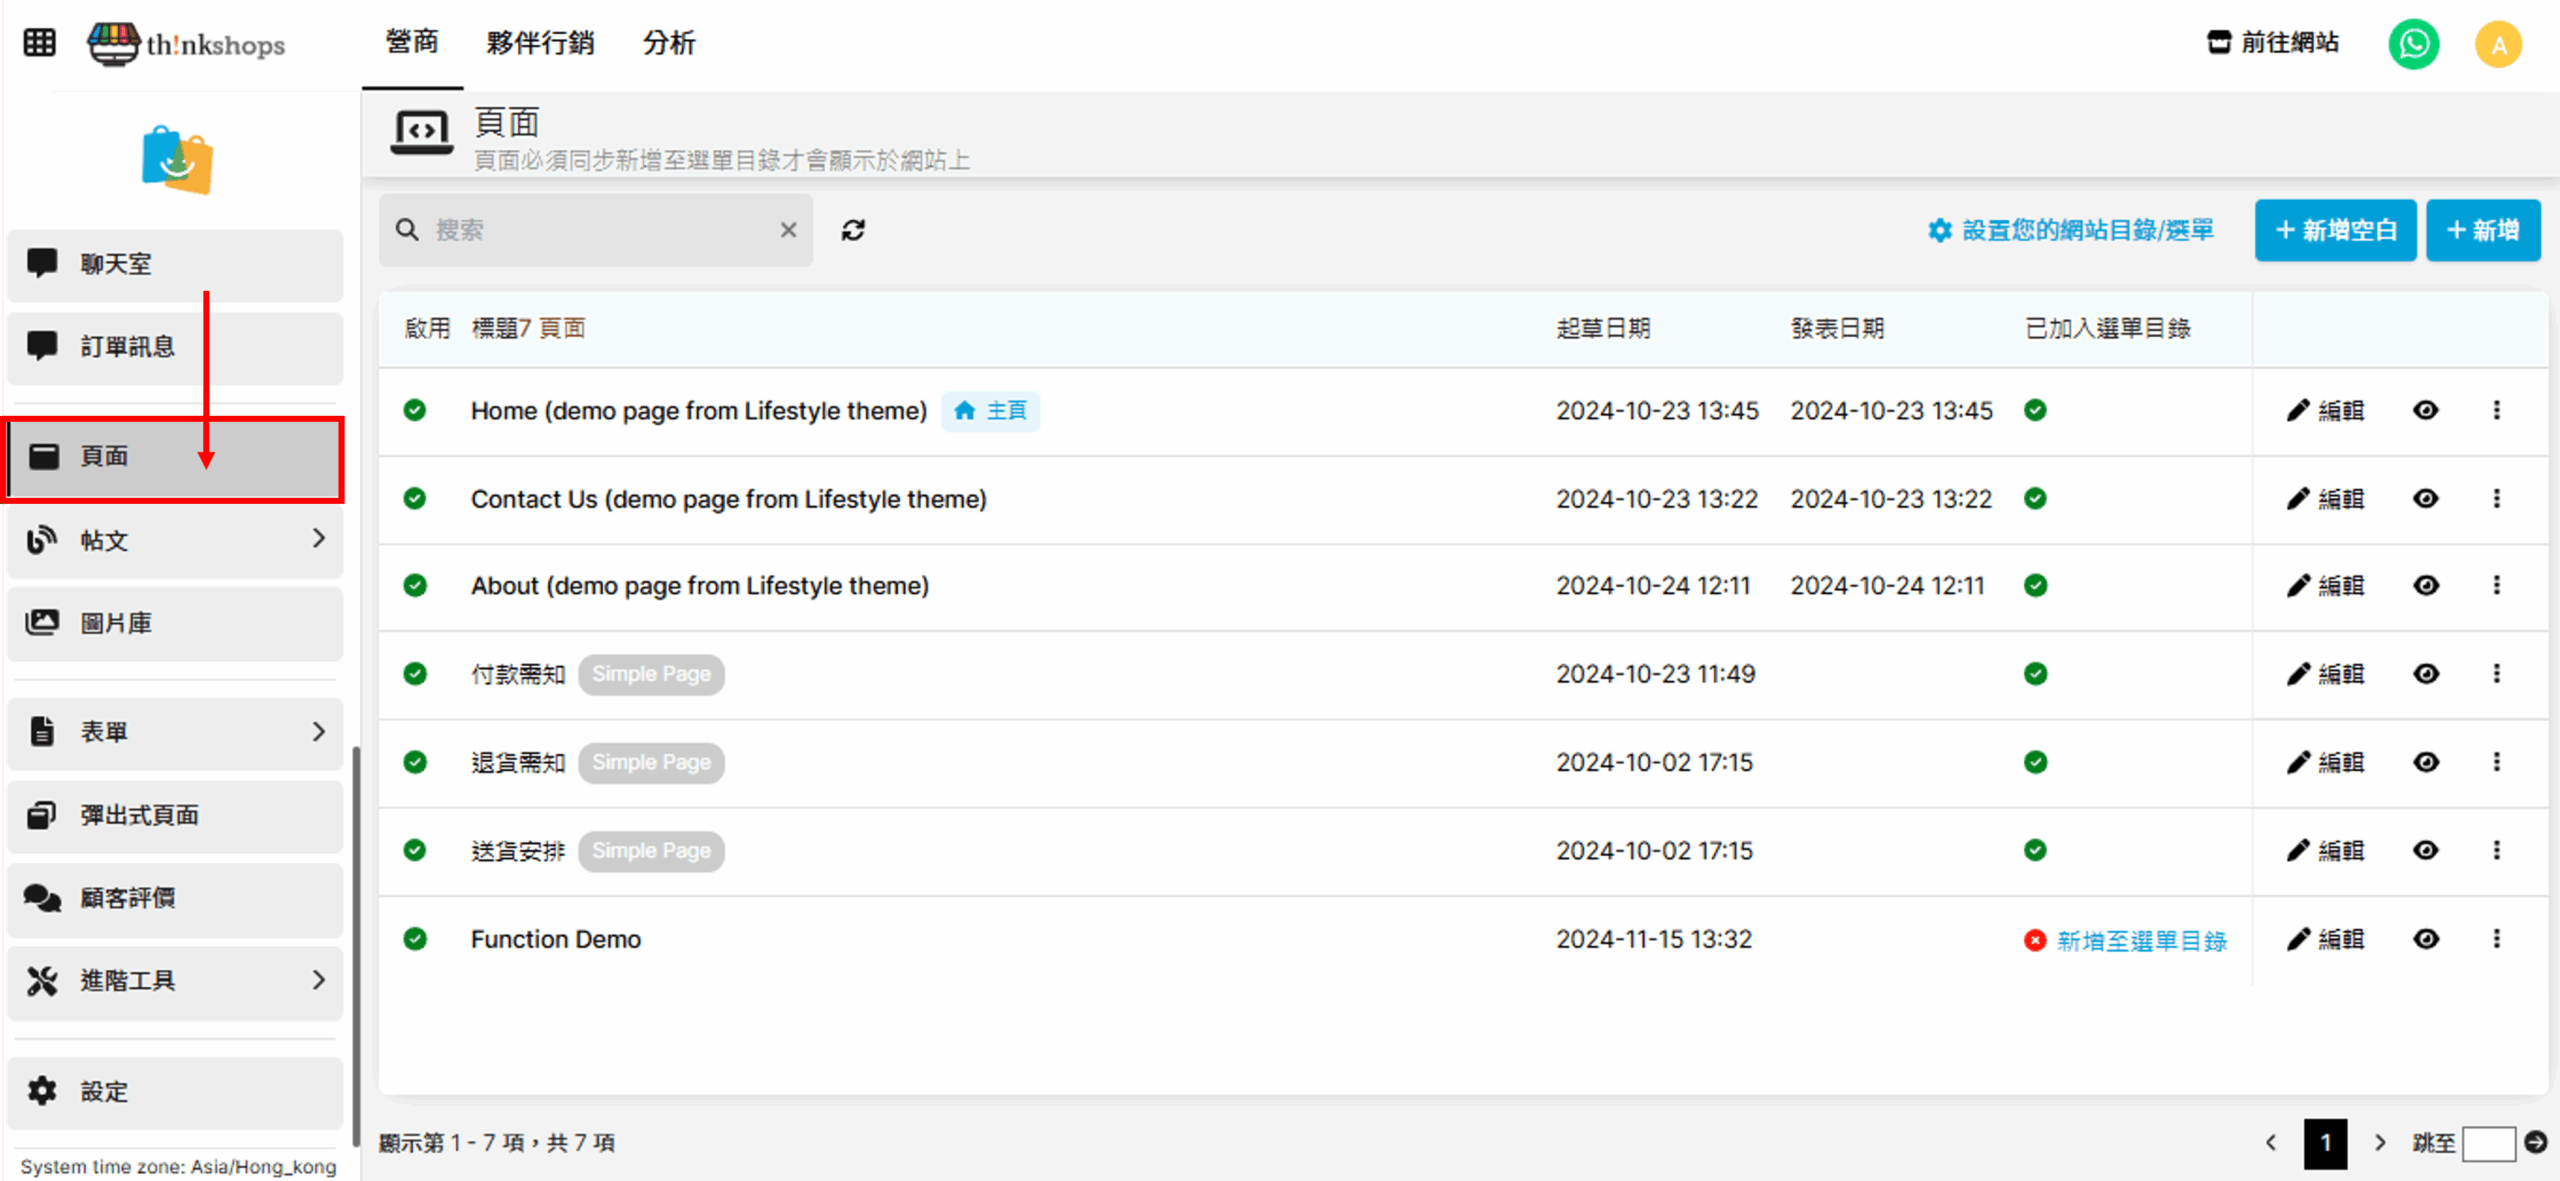This screenshot has height=1181, width=2560.
Task: Switch to the 夥伴行銷 tab
Action: 540,43
